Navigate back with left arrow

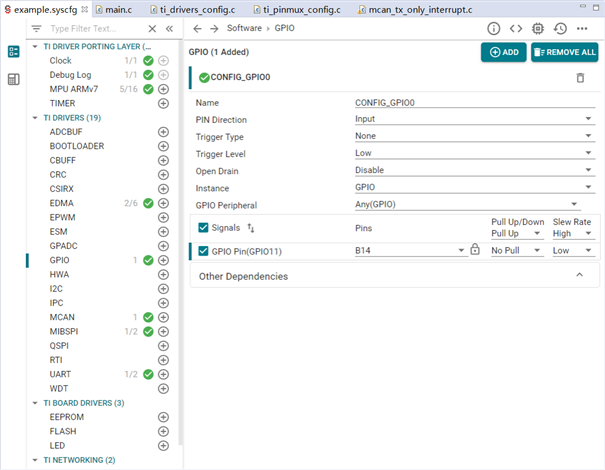(197, 29)
